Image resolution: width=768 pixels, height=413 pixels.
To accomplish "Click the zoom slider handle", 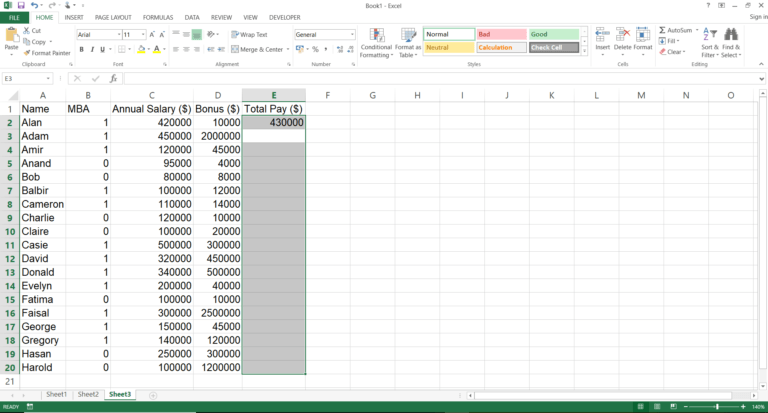I will 717,407.
